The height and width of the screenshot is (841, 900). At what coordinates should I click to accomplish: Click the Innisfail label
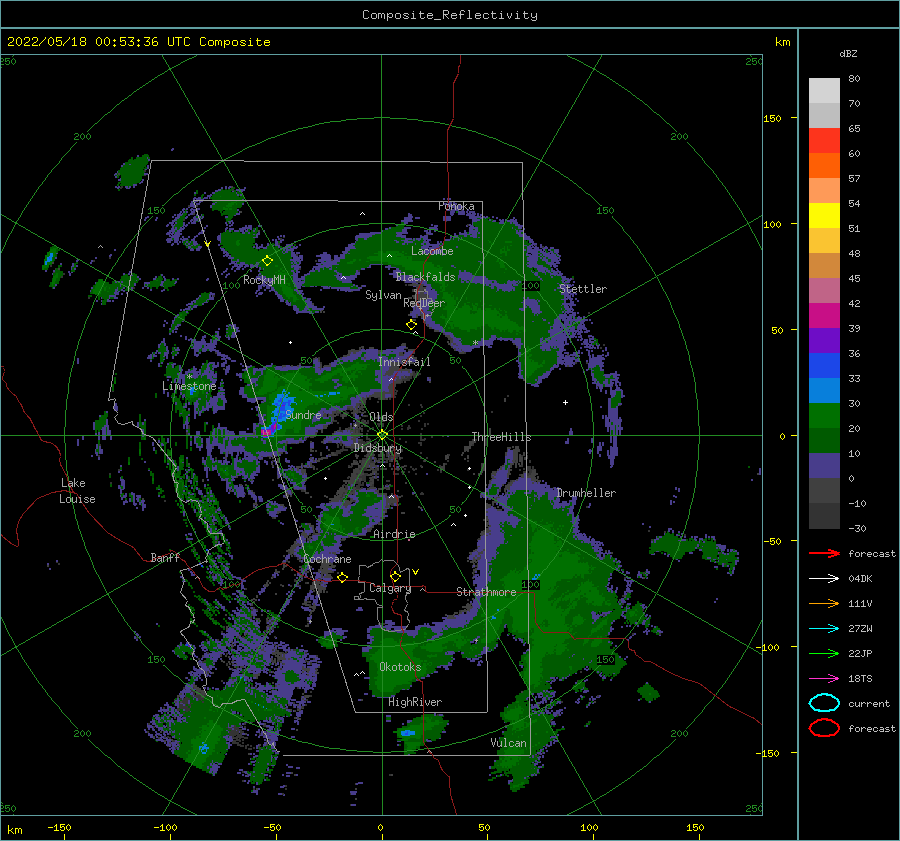[x=404, y=362]
